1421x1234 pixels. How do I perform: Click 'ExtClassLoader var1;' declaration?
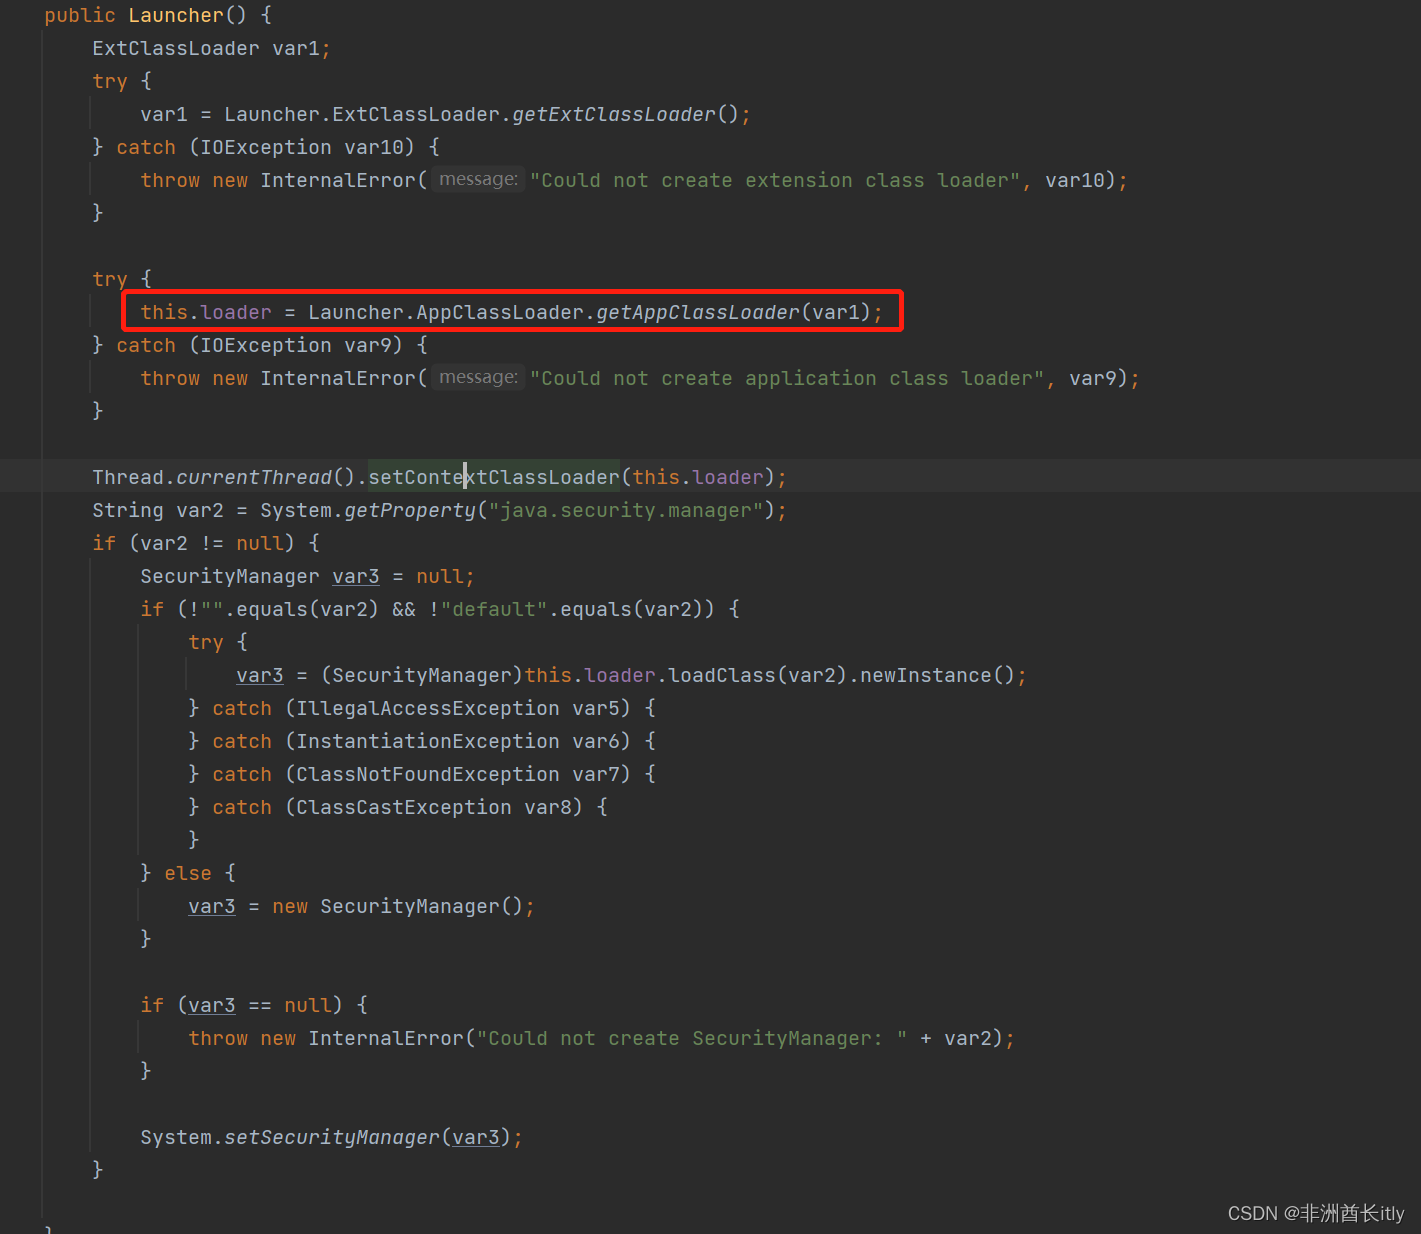(x=211, y=48)
